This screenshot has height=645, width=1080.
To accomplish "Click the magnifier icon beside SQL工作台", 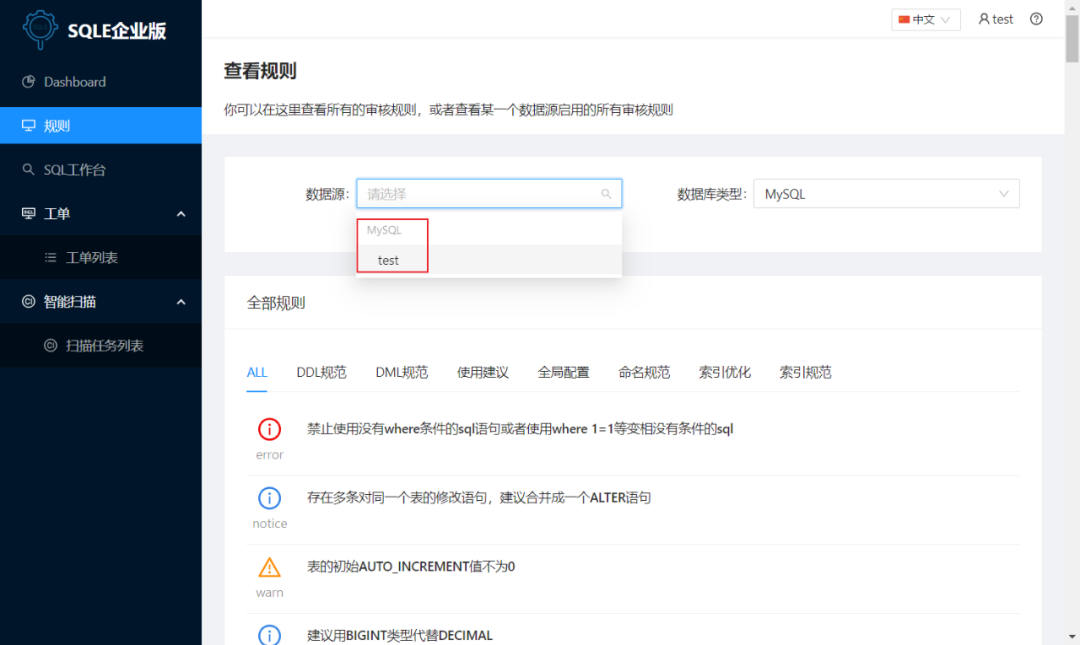I will click(28, 169).
